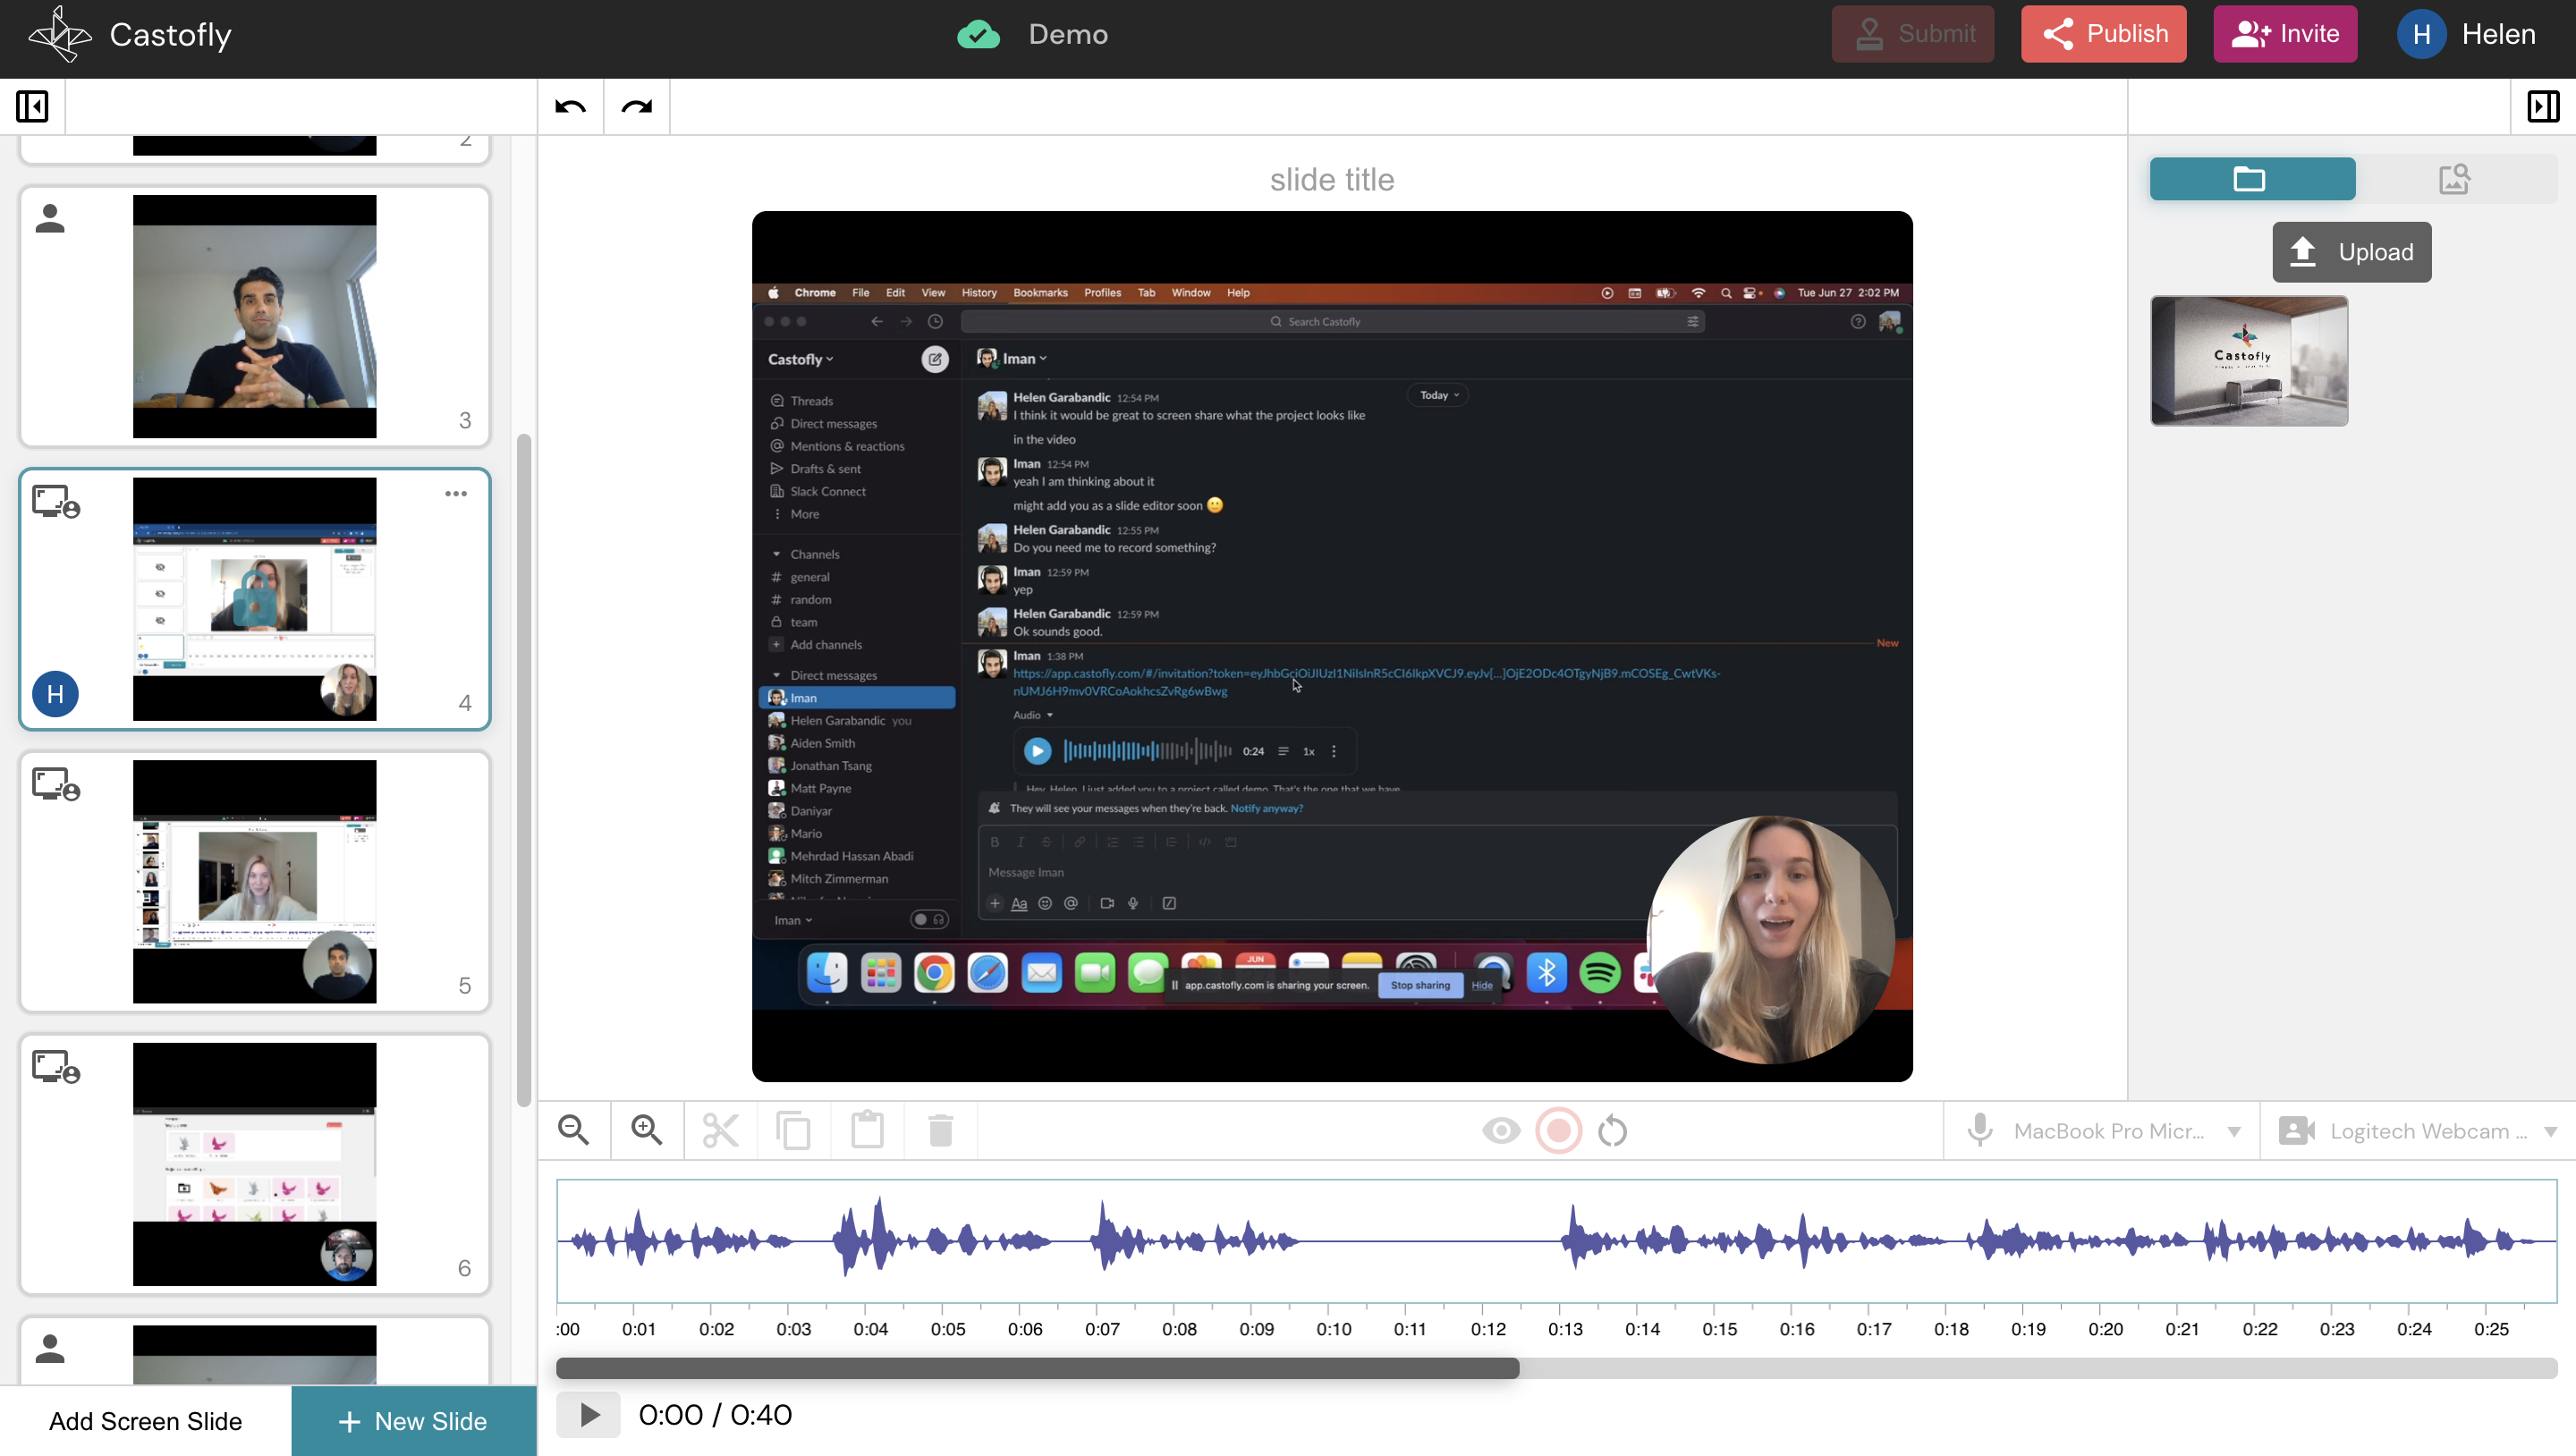Cut the selected audio segment
The height and width of the screenshot is (1456, 2576).
720,1131
